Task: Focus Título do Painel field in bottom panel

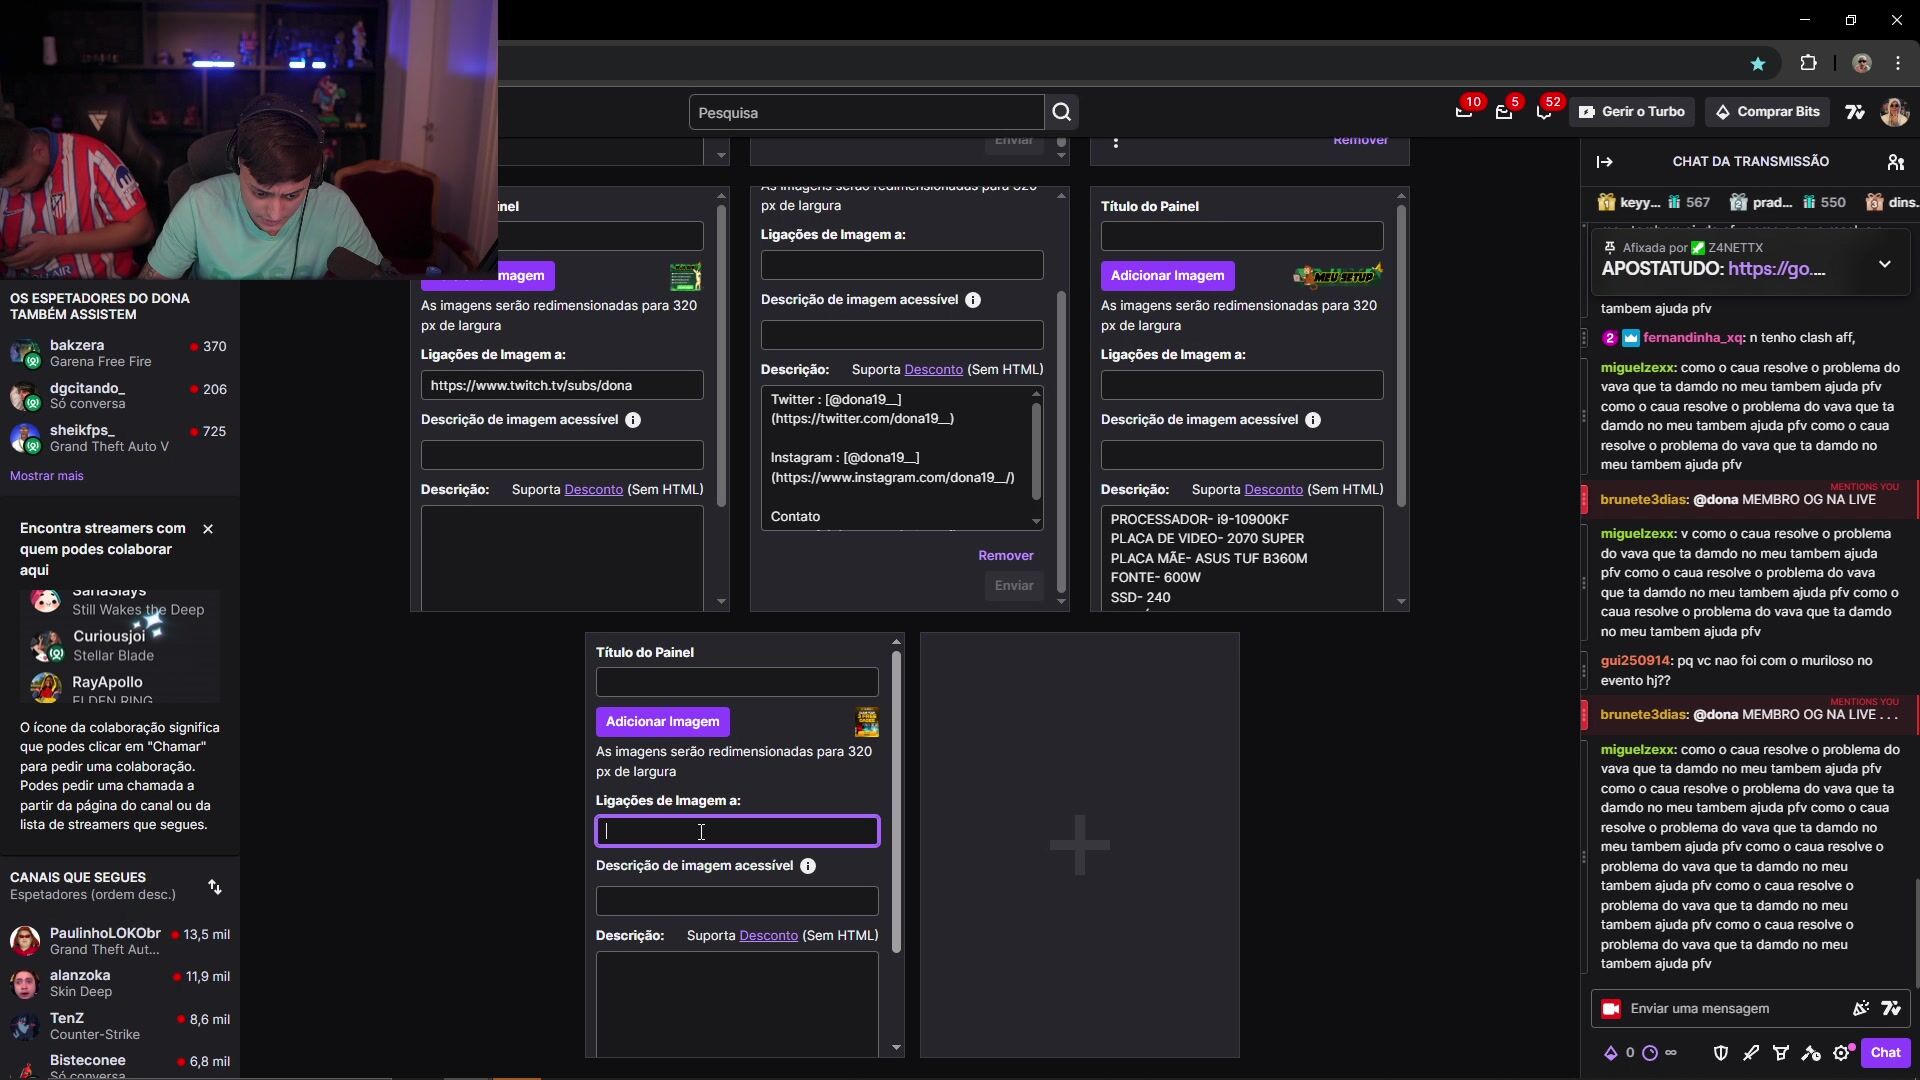Action: click(737, 682)
